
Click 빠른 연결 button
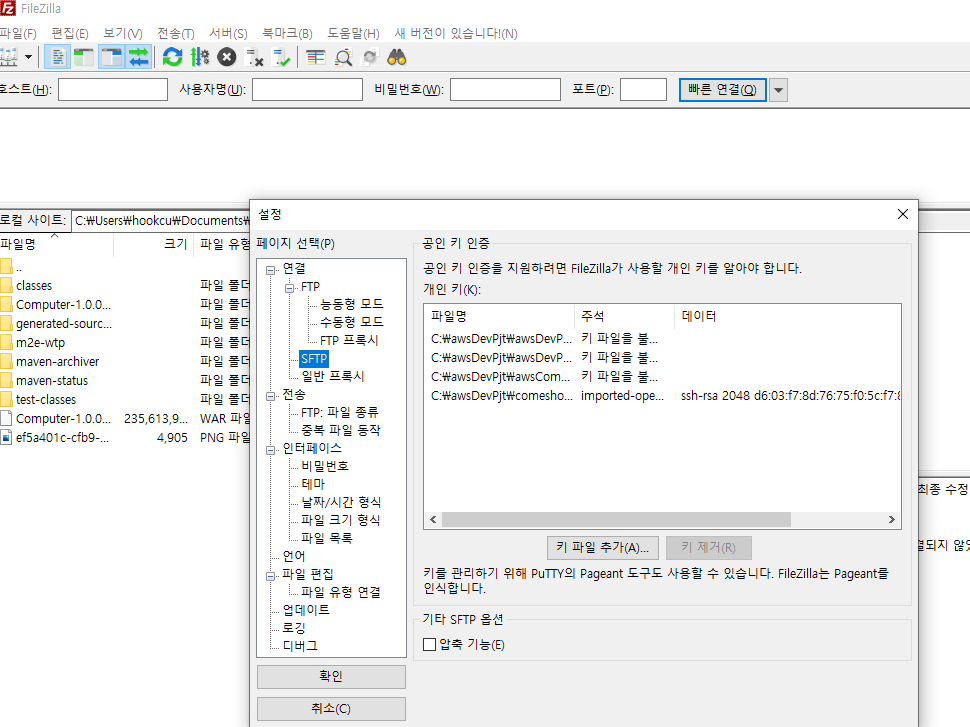[723, 90]
